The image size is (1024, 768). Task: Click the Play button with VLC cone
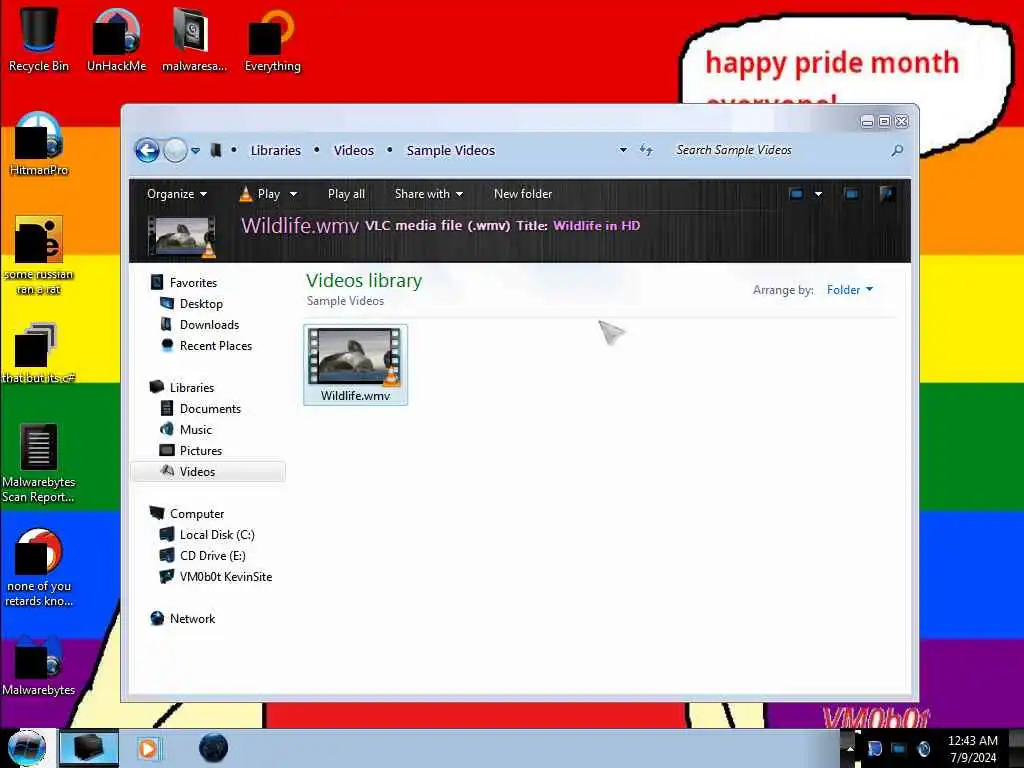pyautogui.click(x=260, y=194)
